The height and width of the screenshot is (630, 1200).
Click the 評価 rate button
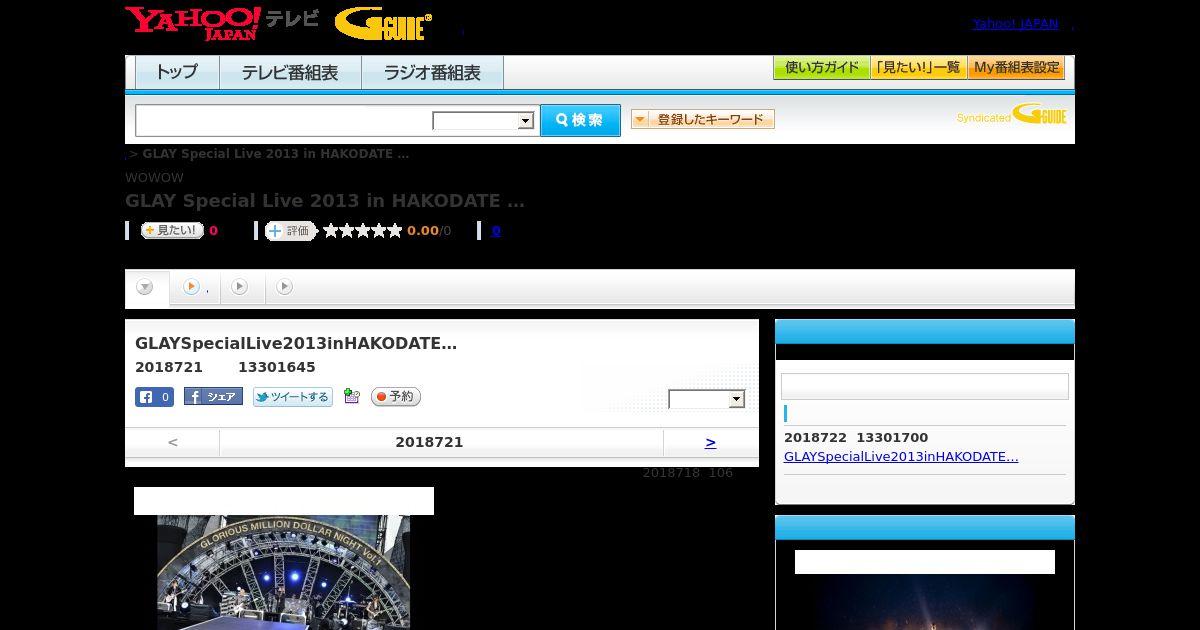pyautogui.click(x=291, y=231)
